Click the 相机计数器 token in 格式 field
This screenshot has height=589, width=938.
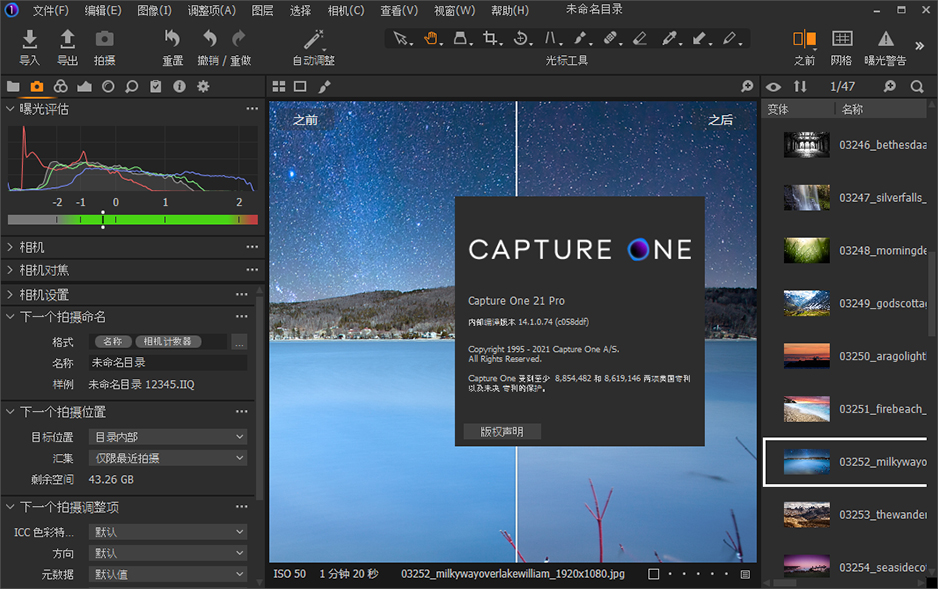pyautogui.click(x=168, y=342)
